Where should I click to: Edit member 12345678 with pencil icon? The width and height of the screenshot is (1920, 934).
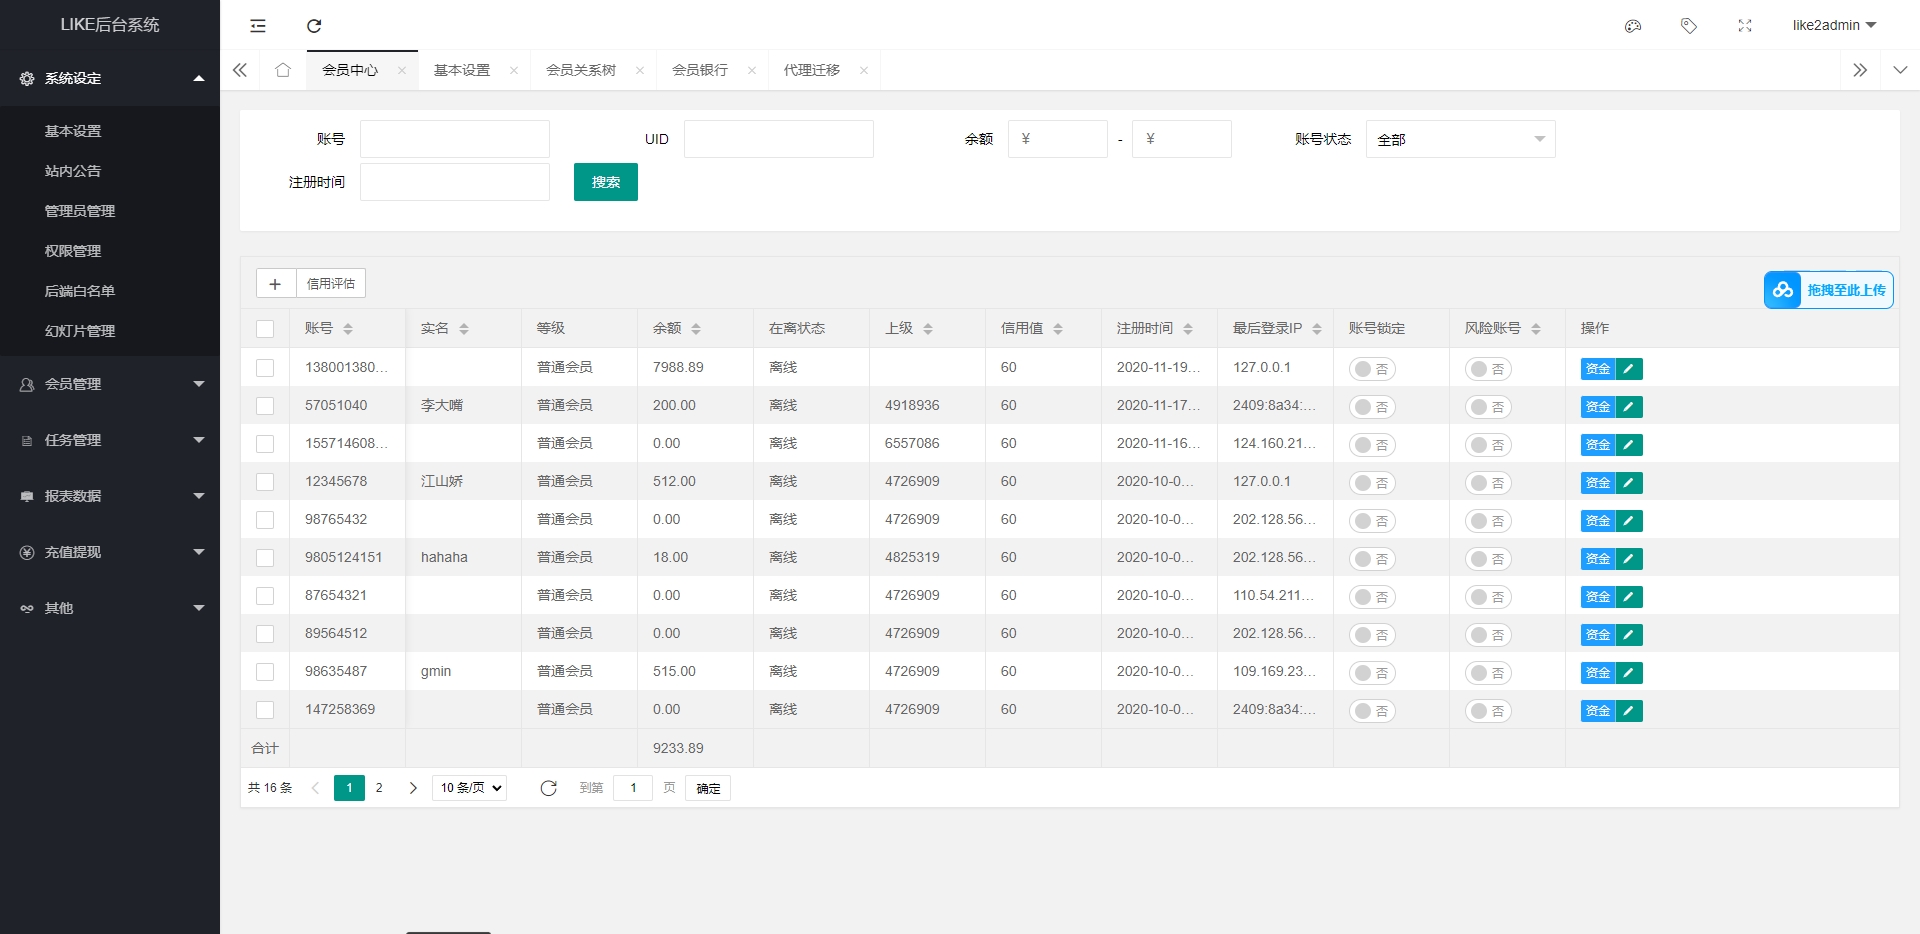point(1629,483)
